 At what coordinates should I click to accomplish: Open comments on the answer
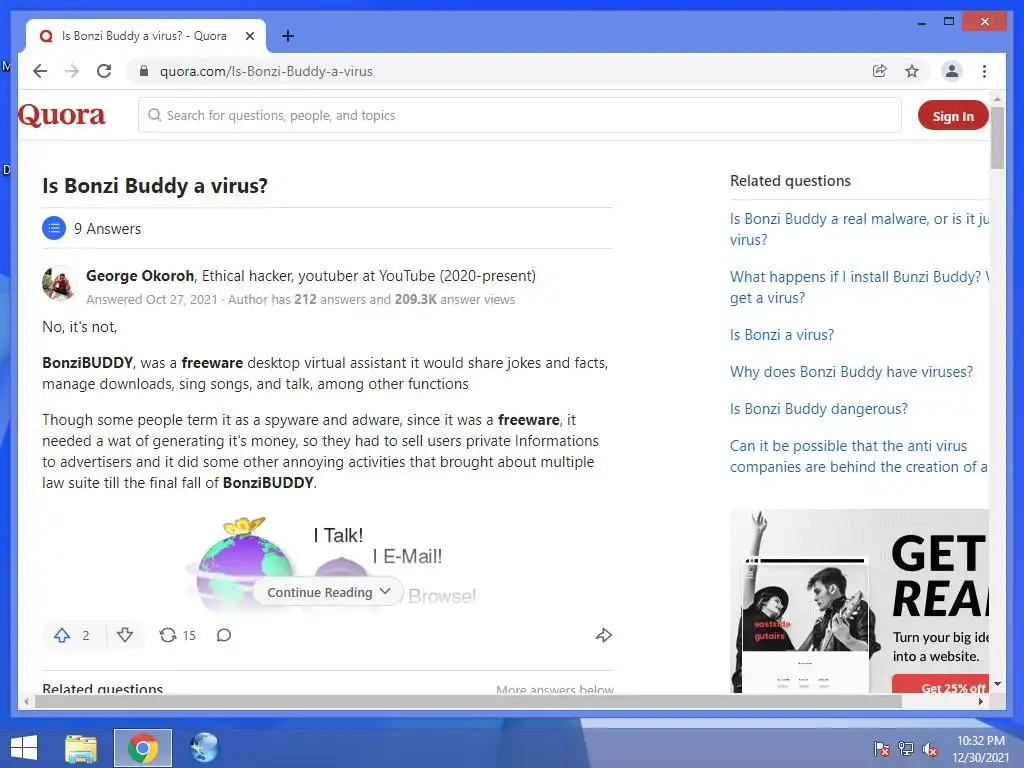224,635
